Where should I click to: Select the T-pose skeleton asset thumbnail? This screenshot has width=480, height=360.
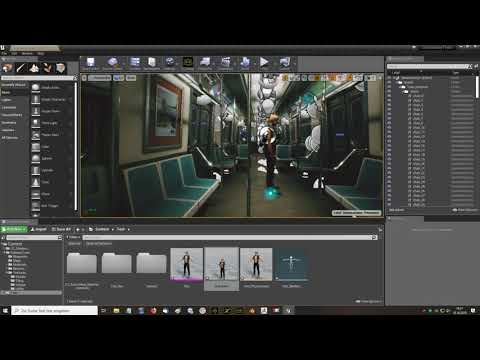(x=291, y=265)
